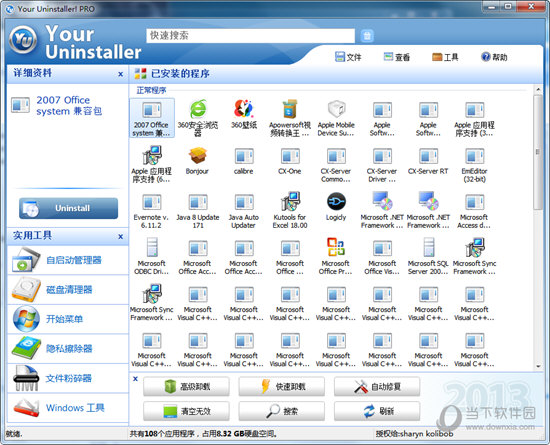550x445 pixels.
Task: Select Apple Mobile Device Support icon
Action: pyautogui.click(x=336, y=117)
